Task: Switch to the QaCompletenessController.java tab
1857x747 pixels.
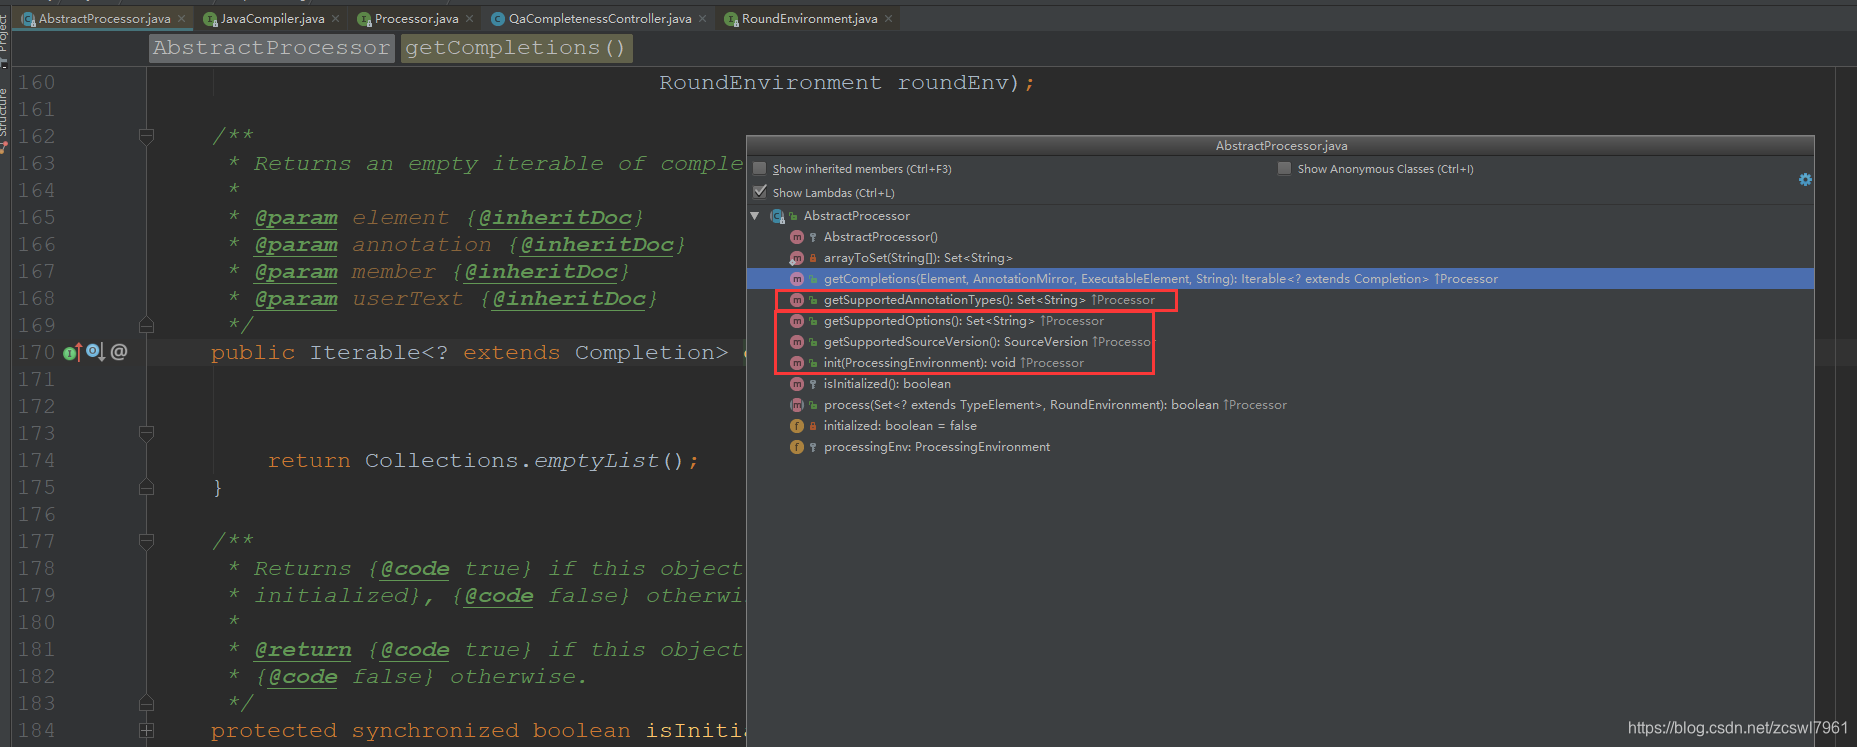Action: [599, 19]
